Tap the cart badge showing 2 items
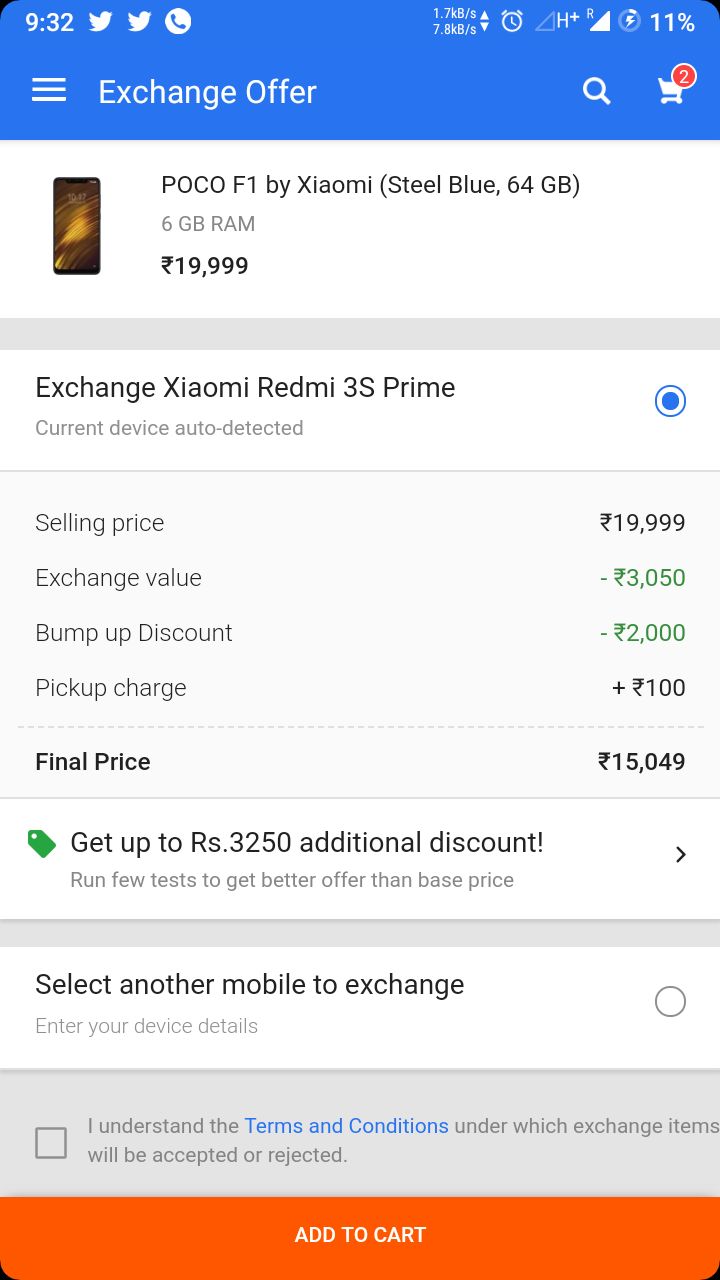This screenshot has width=720, height=1280. click(x=683, y=76)
